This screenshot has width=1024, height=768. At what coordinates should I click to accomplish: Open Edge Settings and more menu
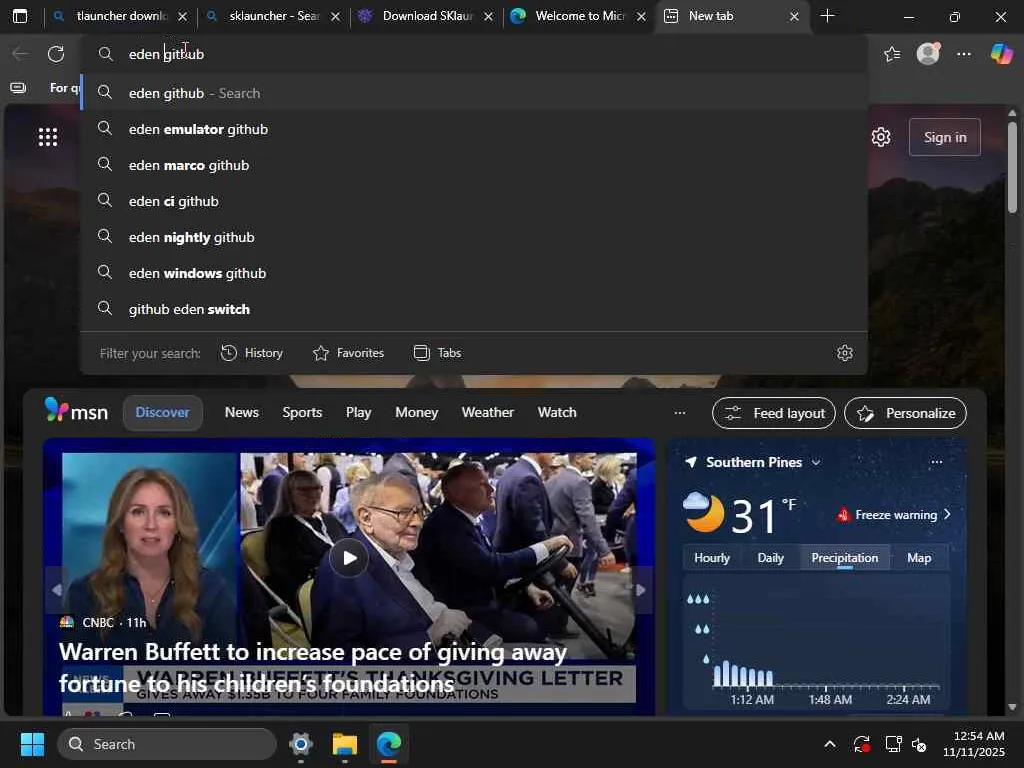tap(964, 54)
